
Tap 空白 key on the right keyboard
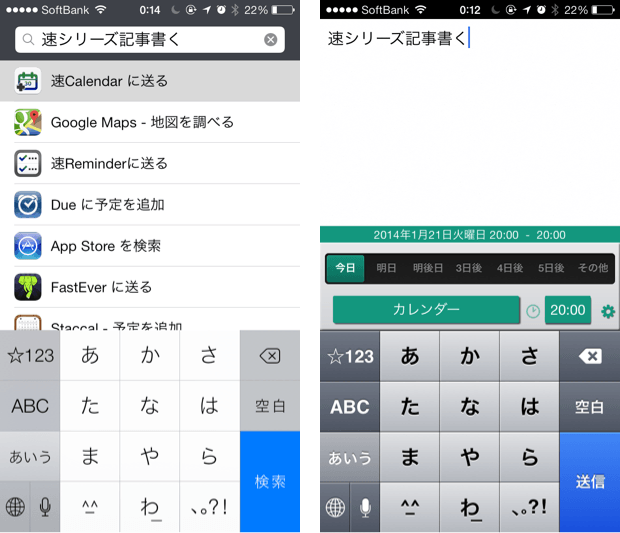[x=590, y=407]
